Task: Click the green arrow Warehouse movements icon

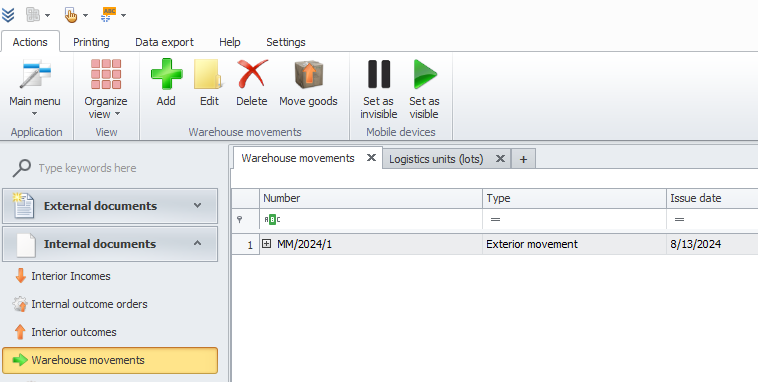Action: 20,360
